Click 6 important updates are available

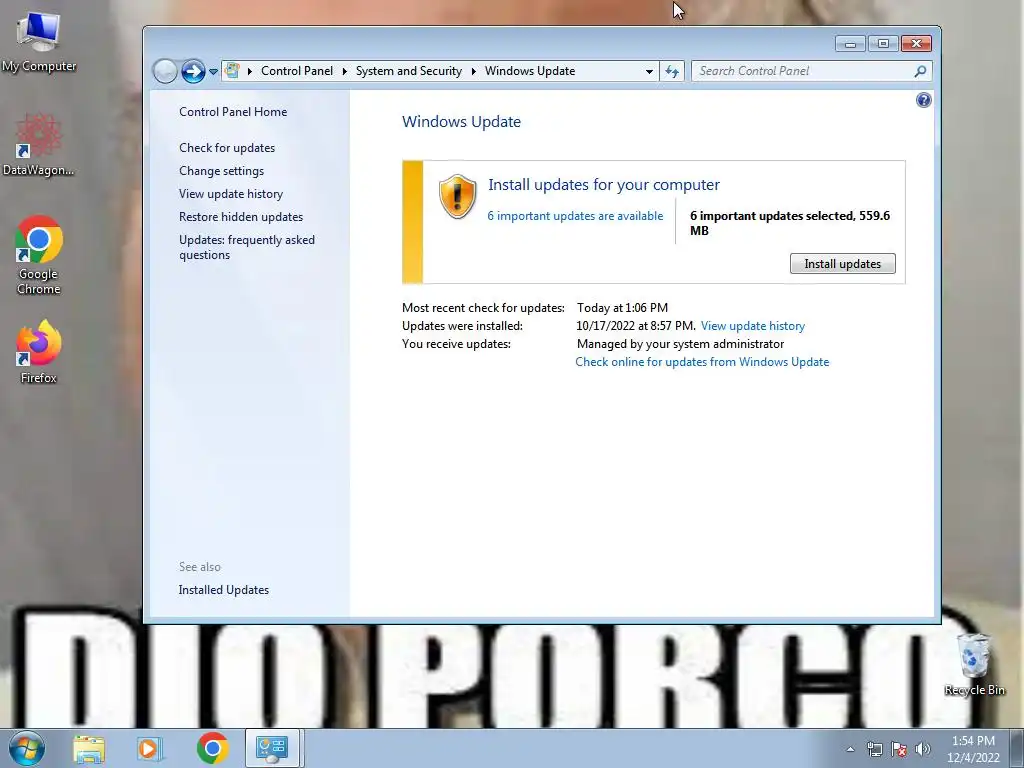[x=575, y=216]
